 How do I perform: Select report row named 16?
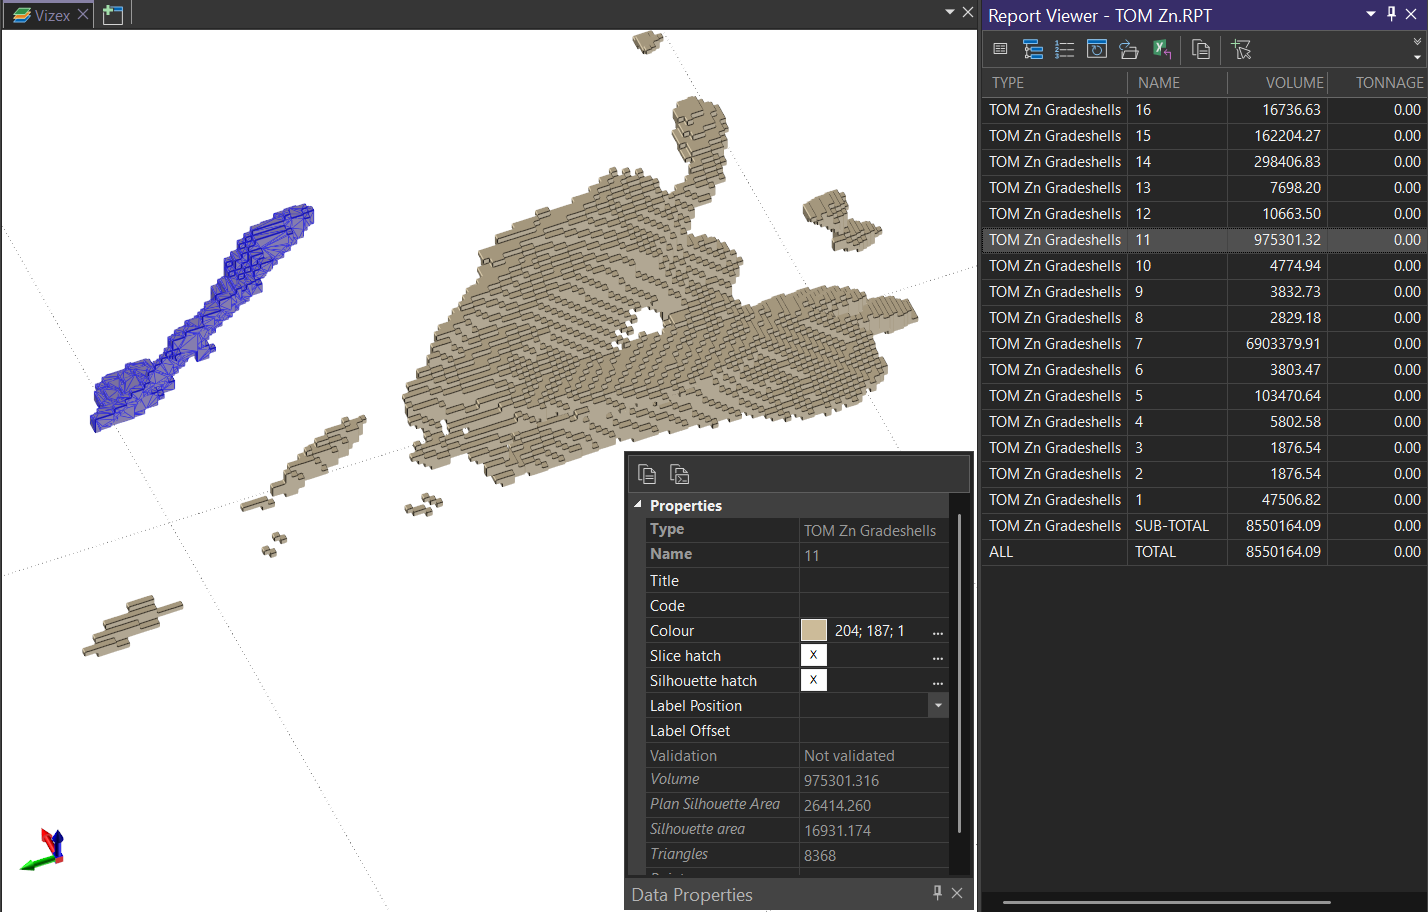1204,110
